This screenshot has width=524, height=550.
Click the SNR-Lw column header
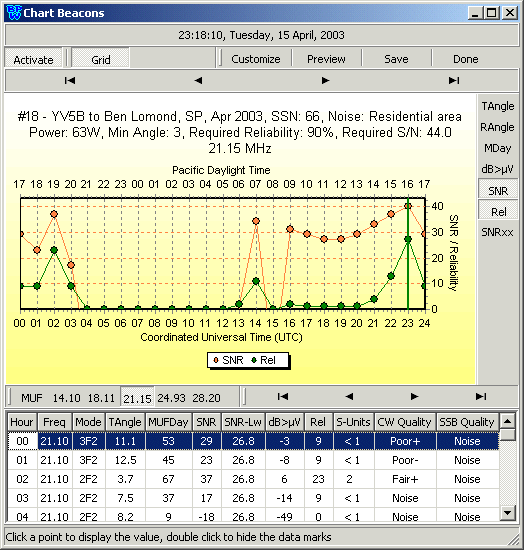pyautogui.click(x=243, y=422)
